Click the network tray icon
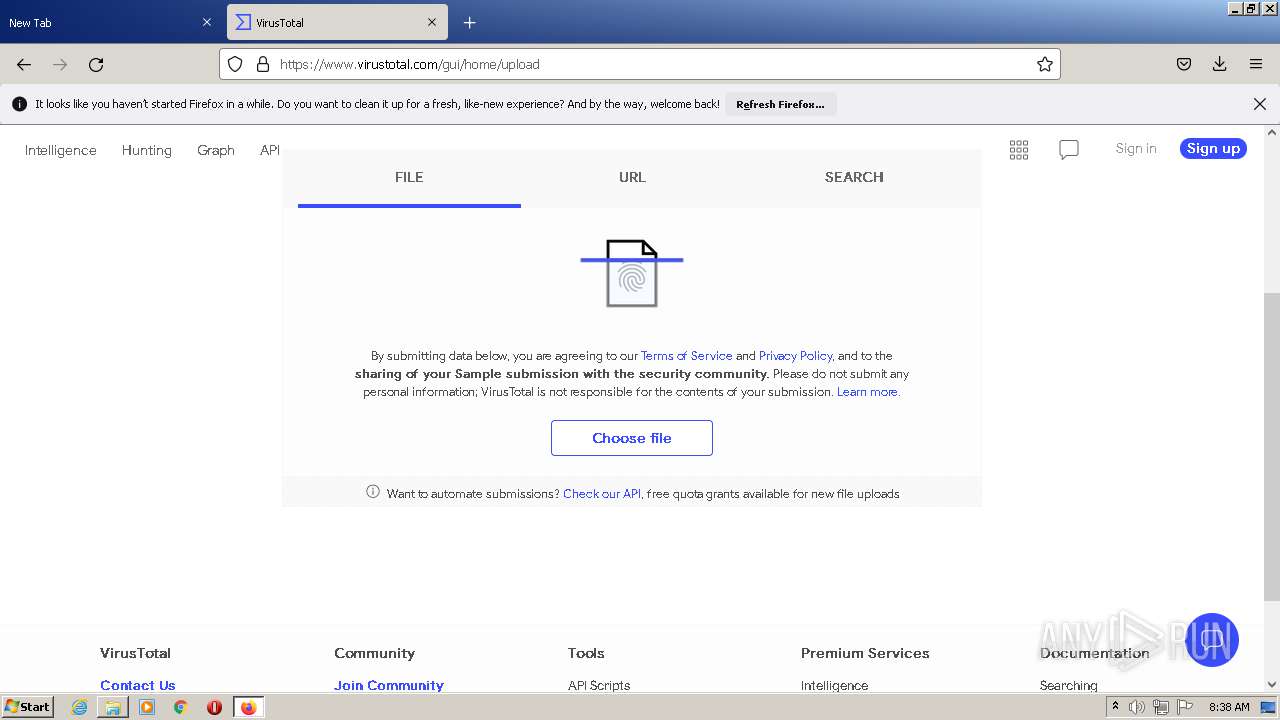 (x=1161, y=707)
